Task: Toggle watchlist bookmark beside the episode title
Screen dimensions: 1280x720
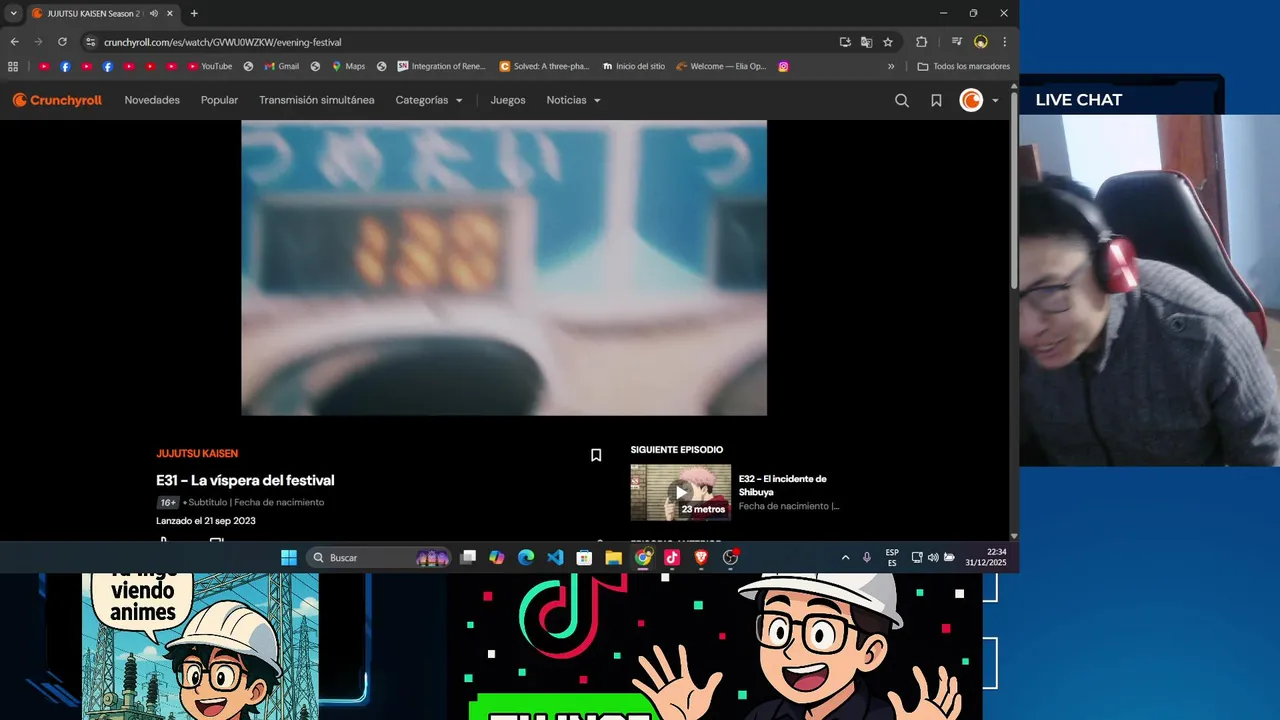Action: pyautogui.click(x=596, y=455)
